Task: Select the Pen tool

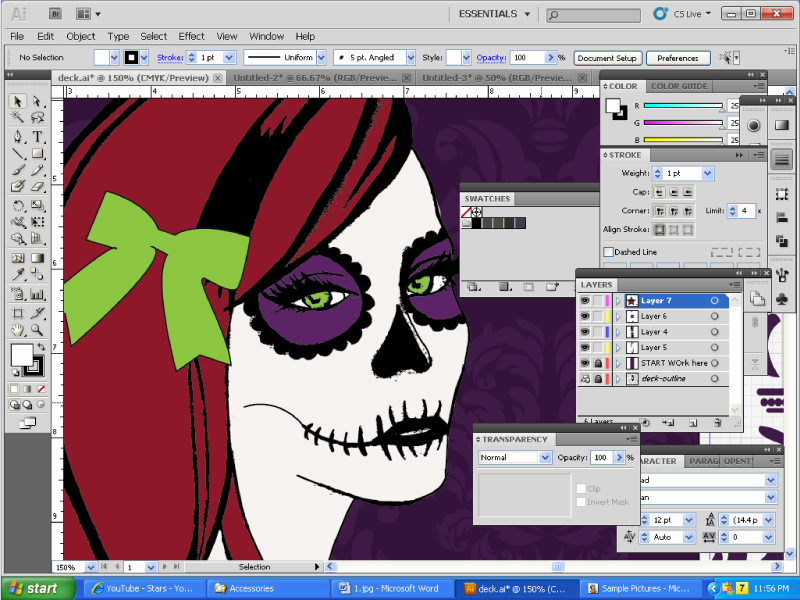Action: 17,137
